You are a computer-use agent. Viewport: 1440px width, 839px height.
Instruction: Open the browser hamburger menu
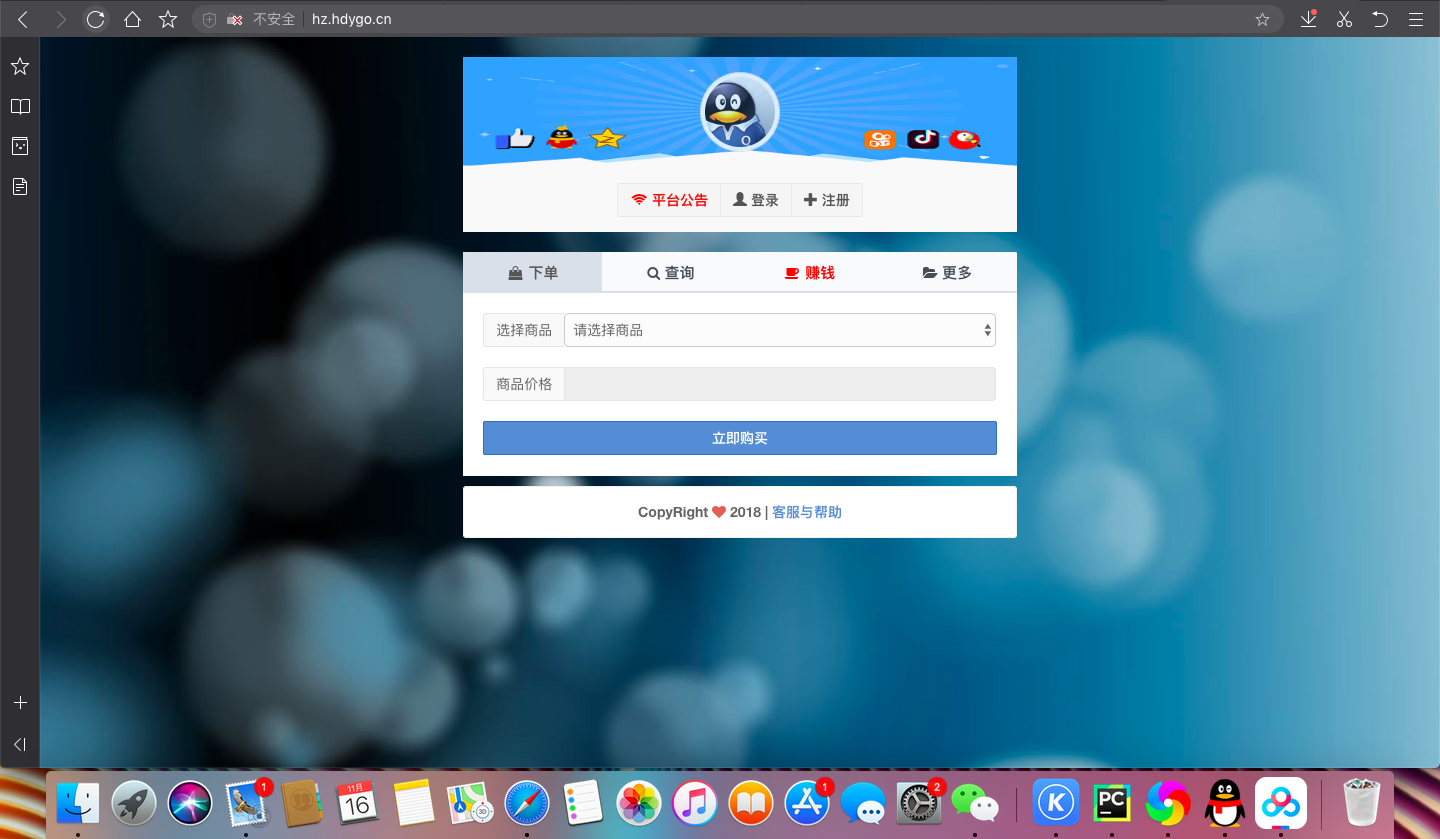1415,19
